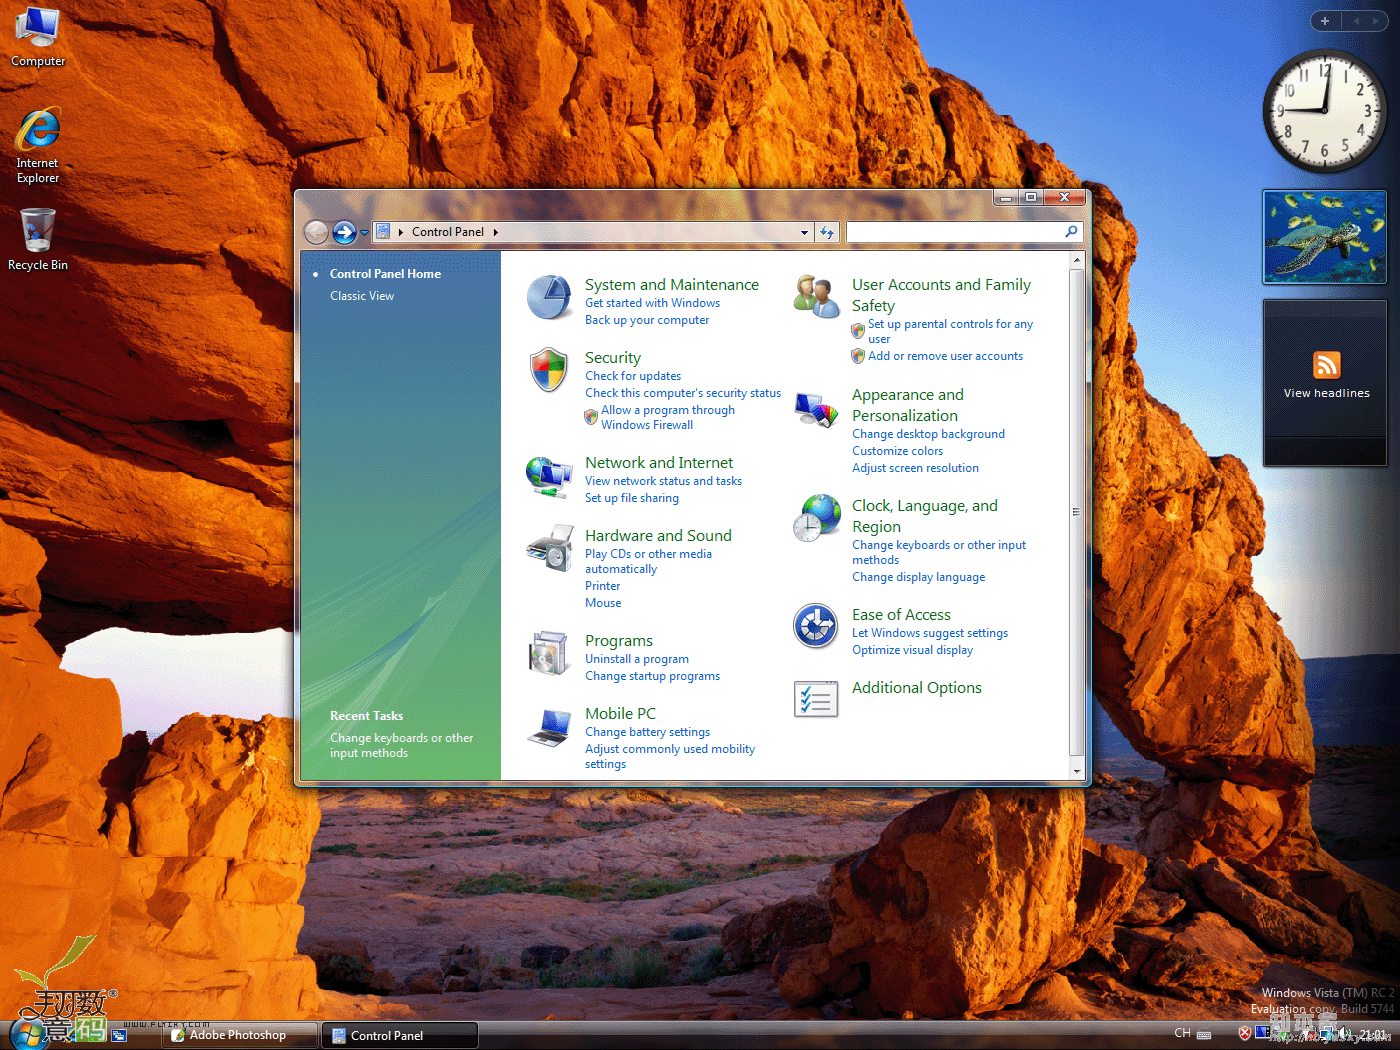Click Change battery settings link
1400x1050 pixels.
coord(647,732)
